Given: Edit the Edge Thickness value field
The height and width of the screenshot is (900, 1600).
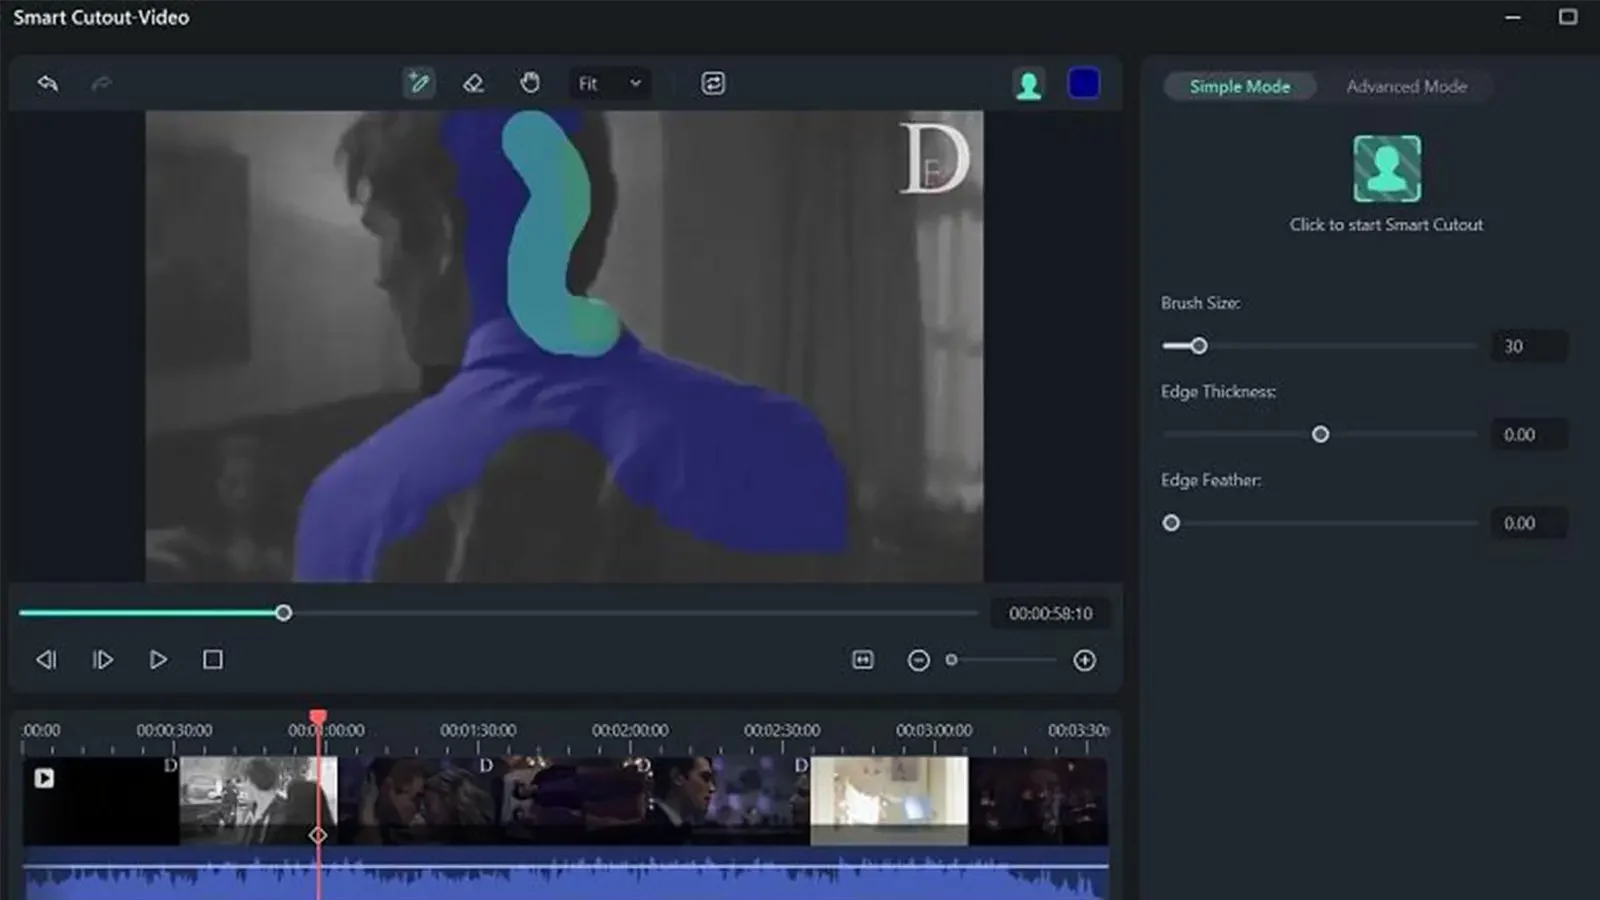Looking at the screenshot, I should [1528, 434].
